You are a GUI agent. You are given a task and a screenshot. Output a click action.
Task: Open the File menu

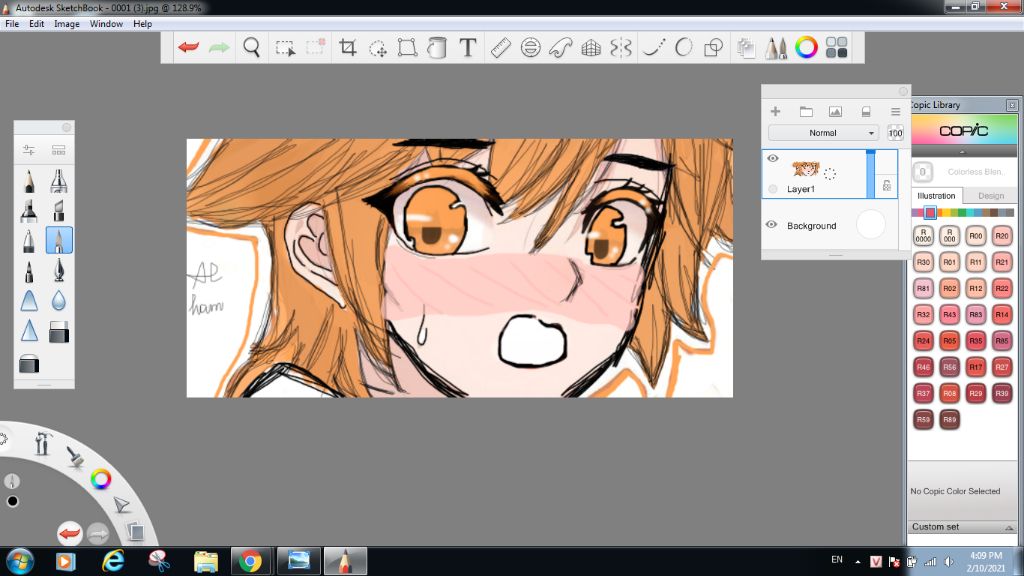click(x=12, y=24)
